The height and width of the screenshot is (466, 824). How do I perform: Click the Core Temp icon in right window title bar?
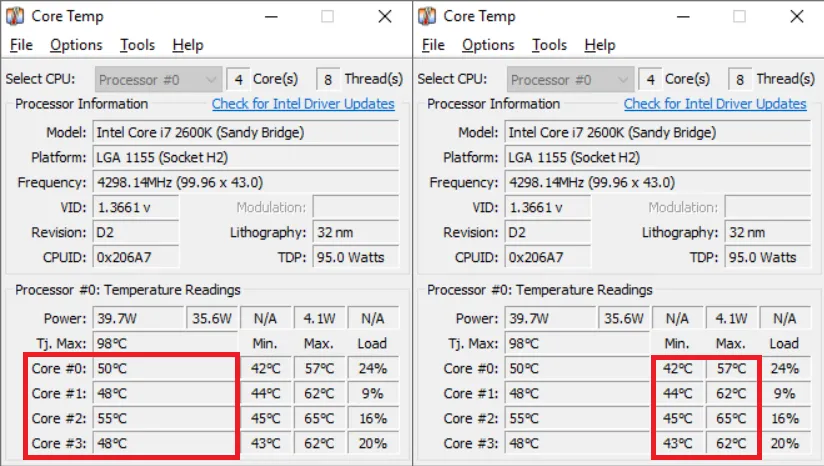pos(428,16)
